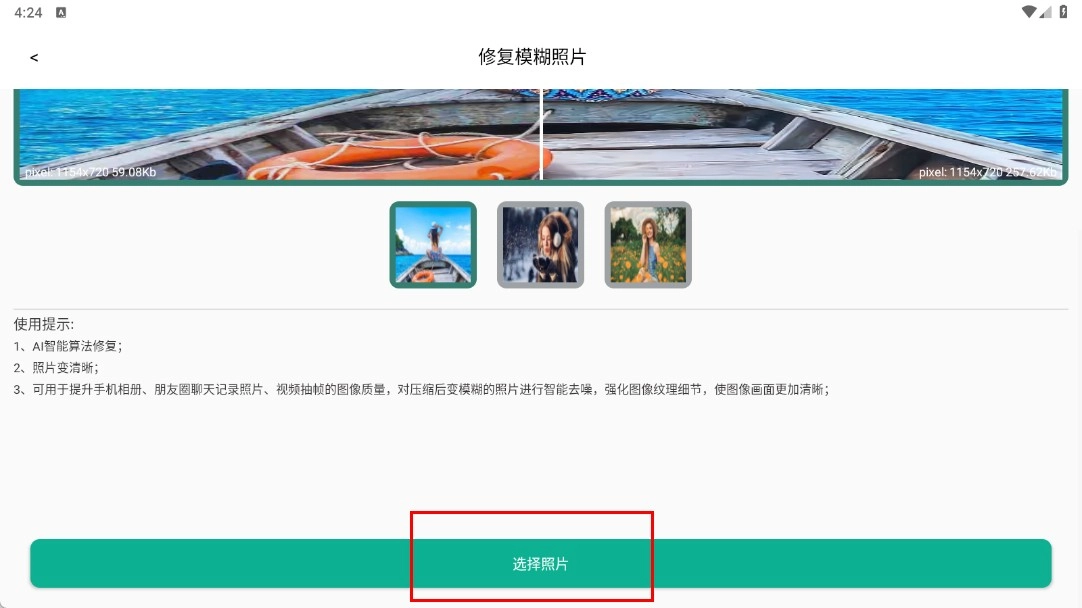The width and height of the screenshot is (1082, 608).
Task: Go back using the < arrow
Action: [34, 57]
